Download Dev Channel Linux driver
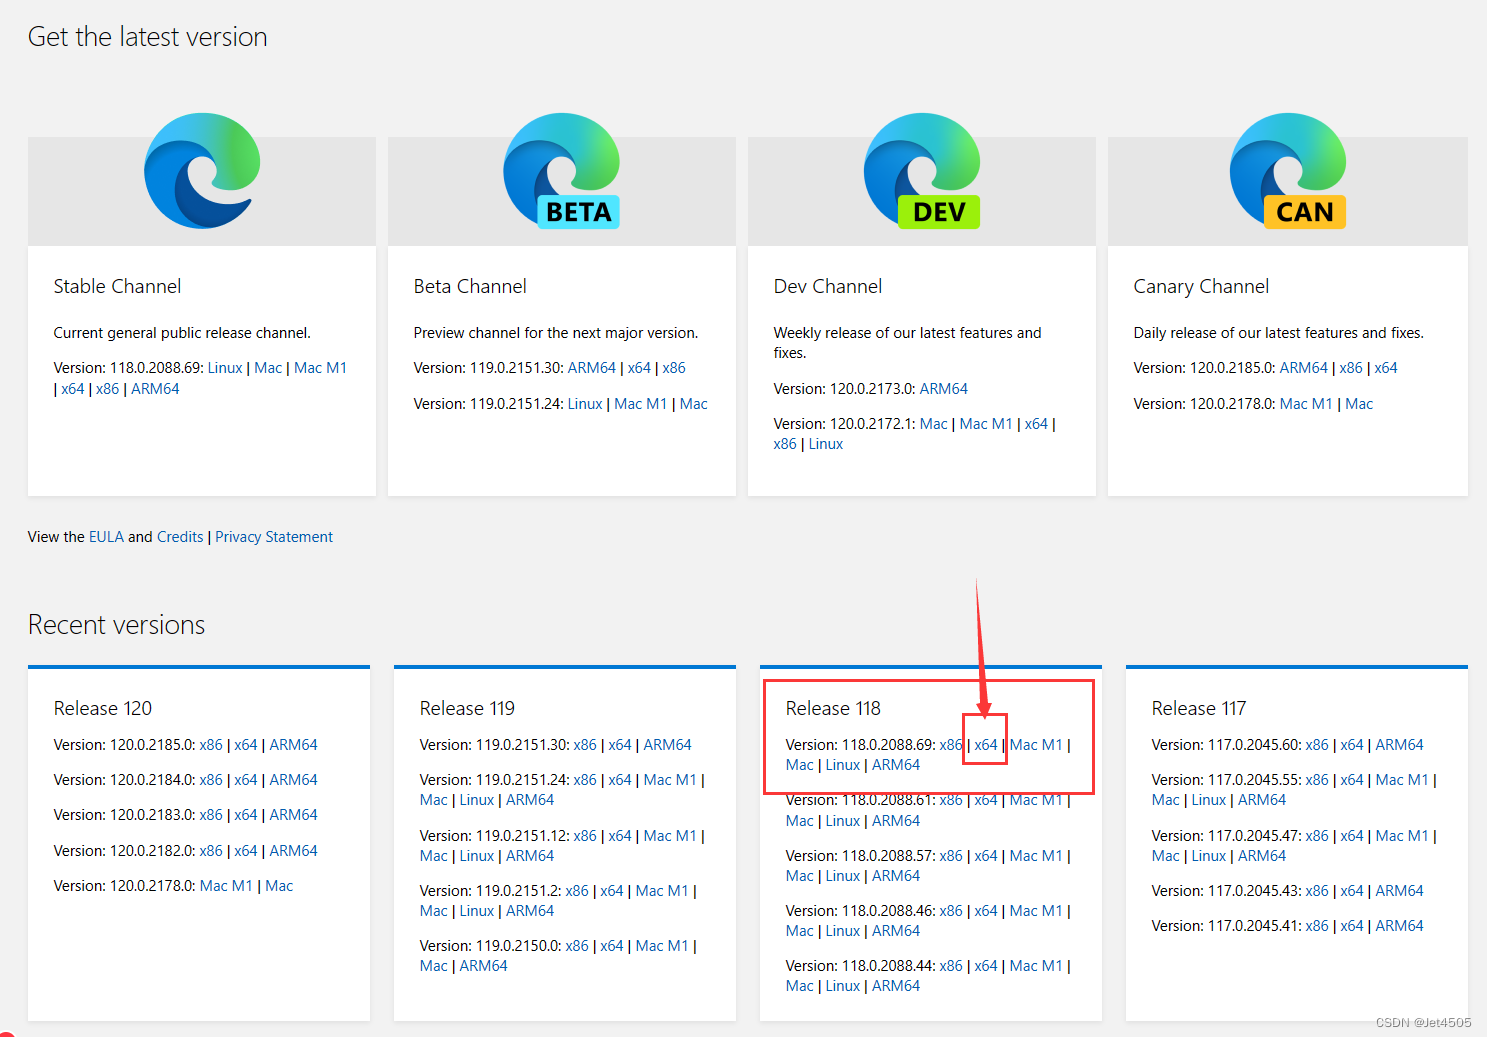1487x1037 pixels. pyautogui.click(x=826, y=444)
